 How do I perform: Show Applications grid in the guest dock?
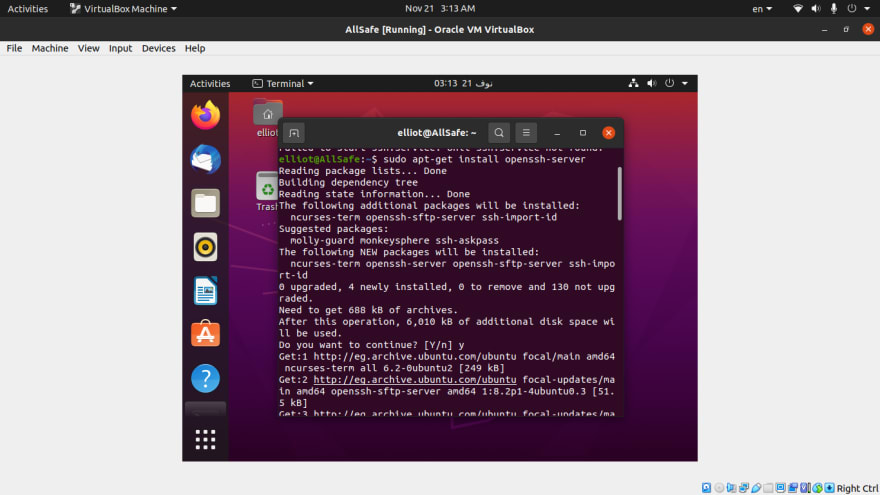pos(205,439)
